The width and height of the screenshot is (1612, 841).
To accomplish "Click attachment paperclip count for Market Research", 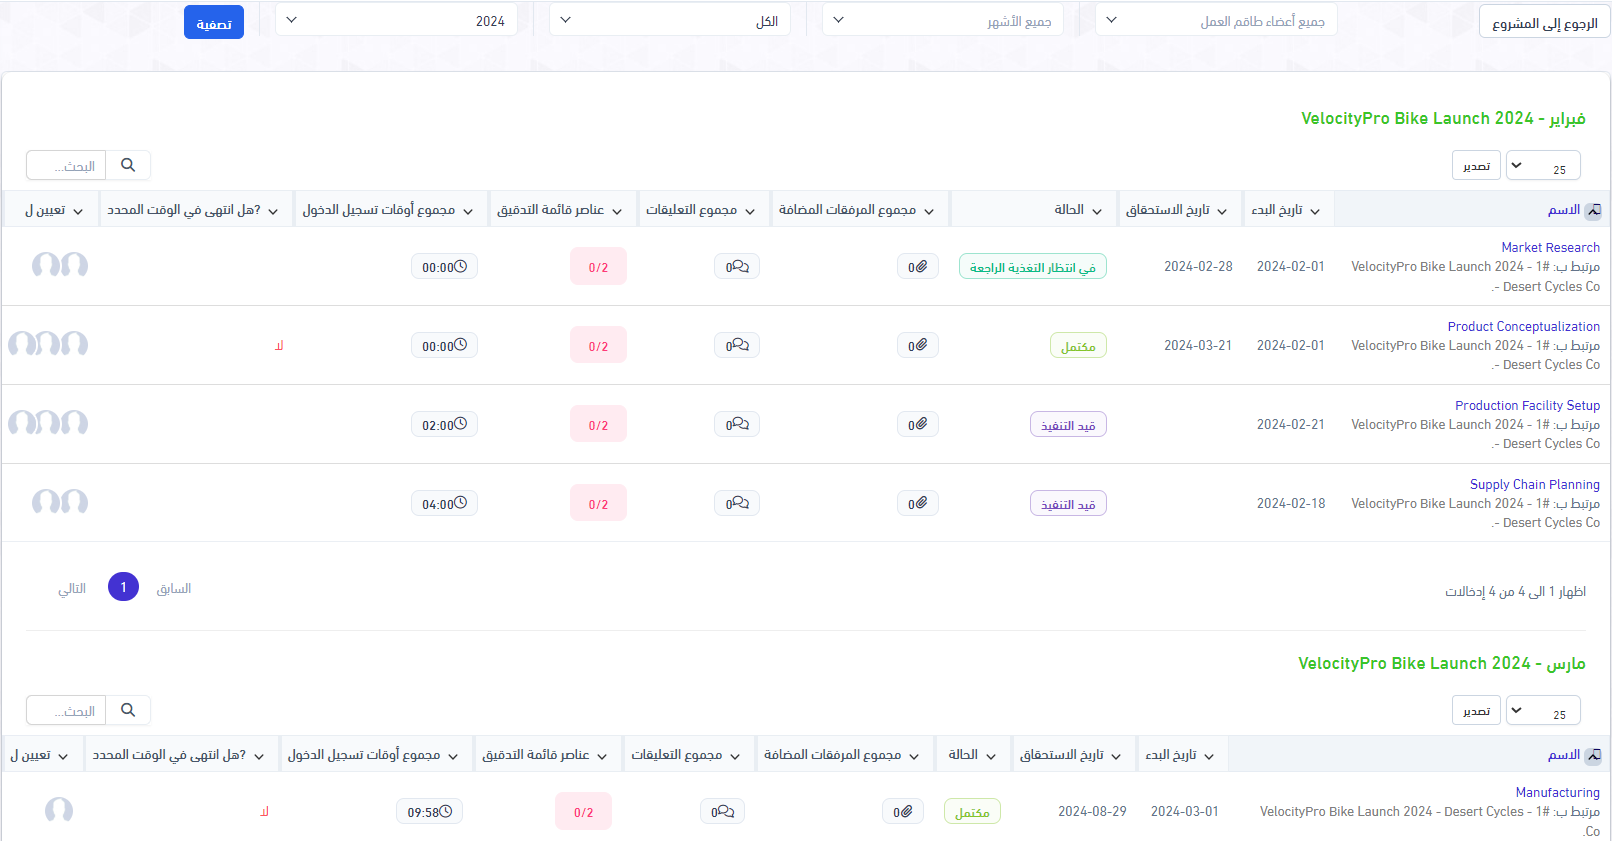I will [x=917, y=267].
